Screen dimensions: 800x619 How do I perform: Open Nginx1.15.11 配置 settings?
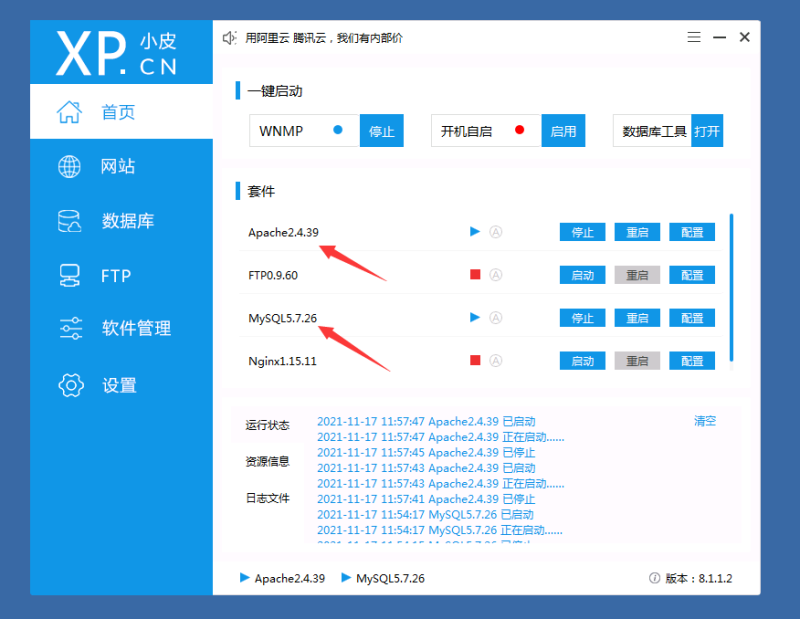click(x=692, y=361)
